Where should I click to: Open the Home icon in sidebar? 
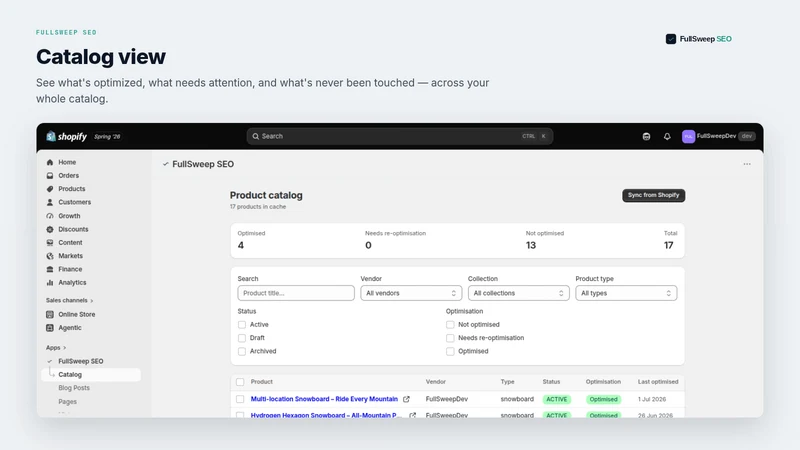pyautogui.click(x=49, y=162)
